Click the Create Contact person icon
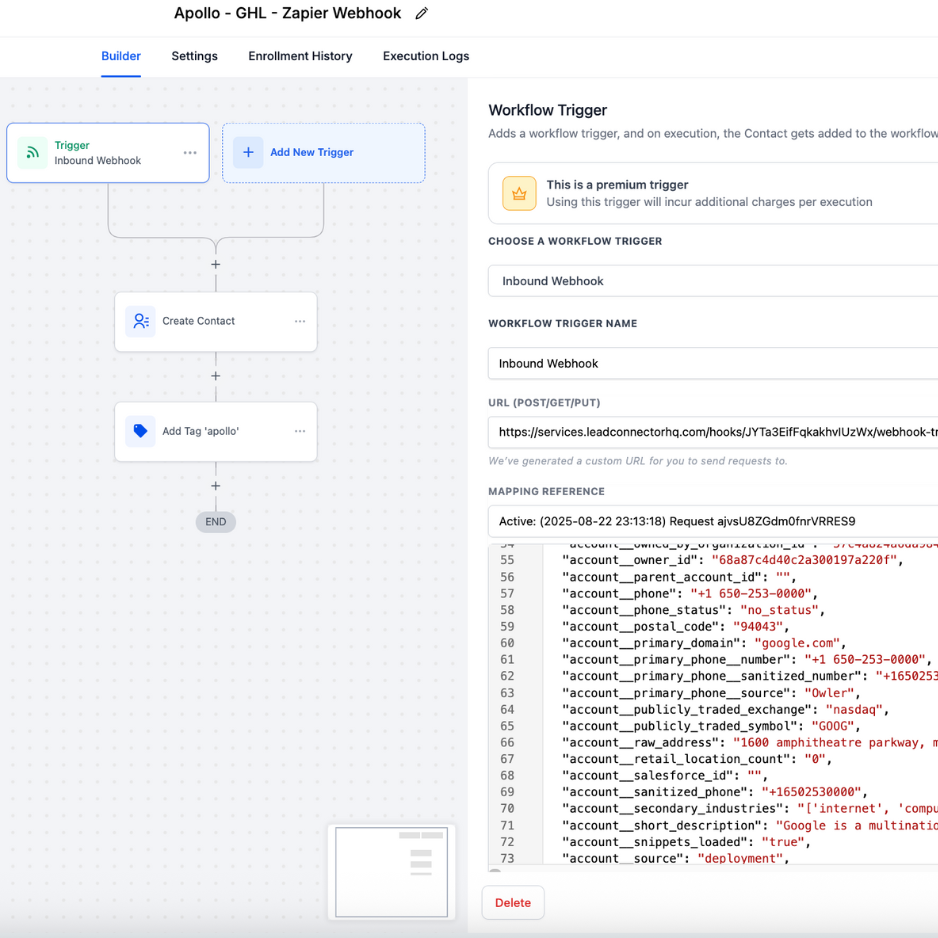Screen dimensions: 938x938 140,321
